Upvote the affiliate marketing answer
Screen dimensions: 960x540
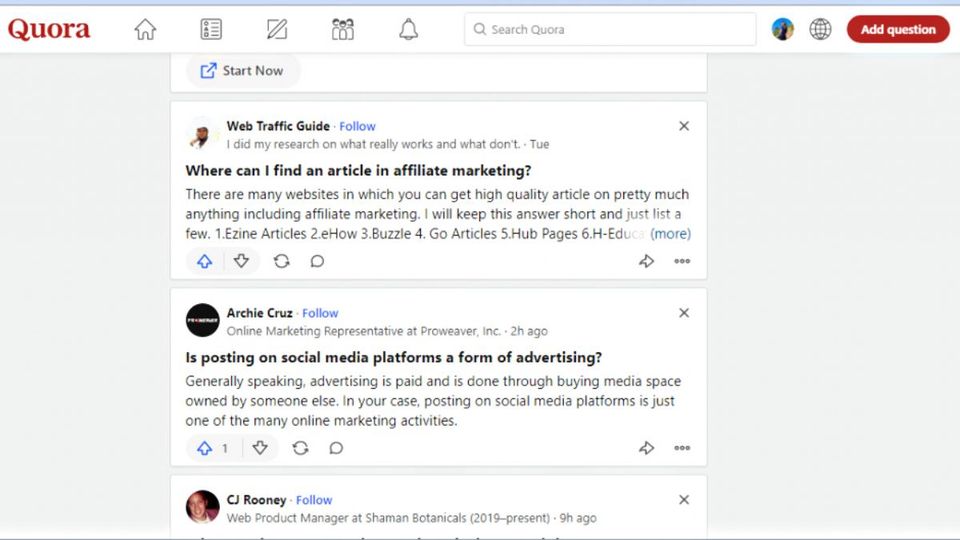point(204,261)
